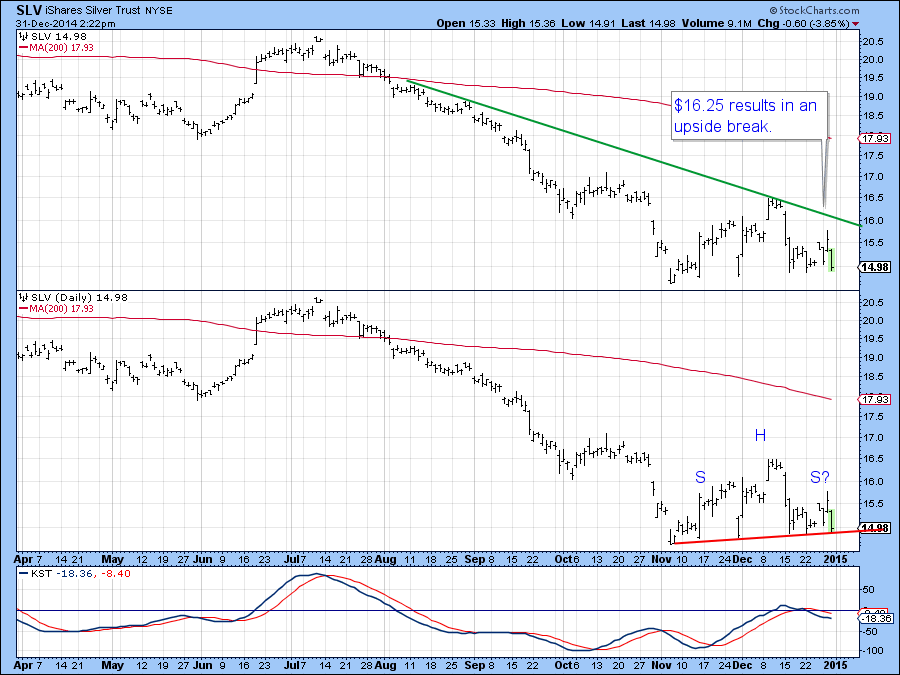
Task: Click the 'Volume 9.1M' value in header
Action: tap(716, 24)
